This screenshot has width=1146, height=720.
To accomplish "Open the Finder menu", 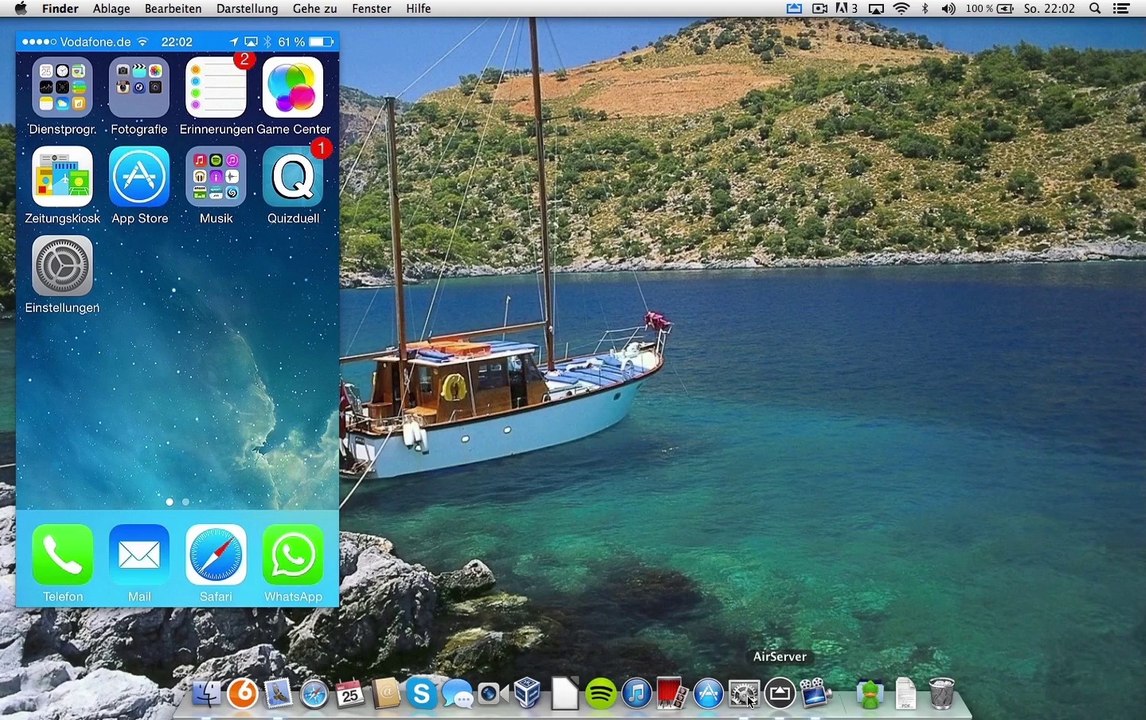I will tap(60, 8).
